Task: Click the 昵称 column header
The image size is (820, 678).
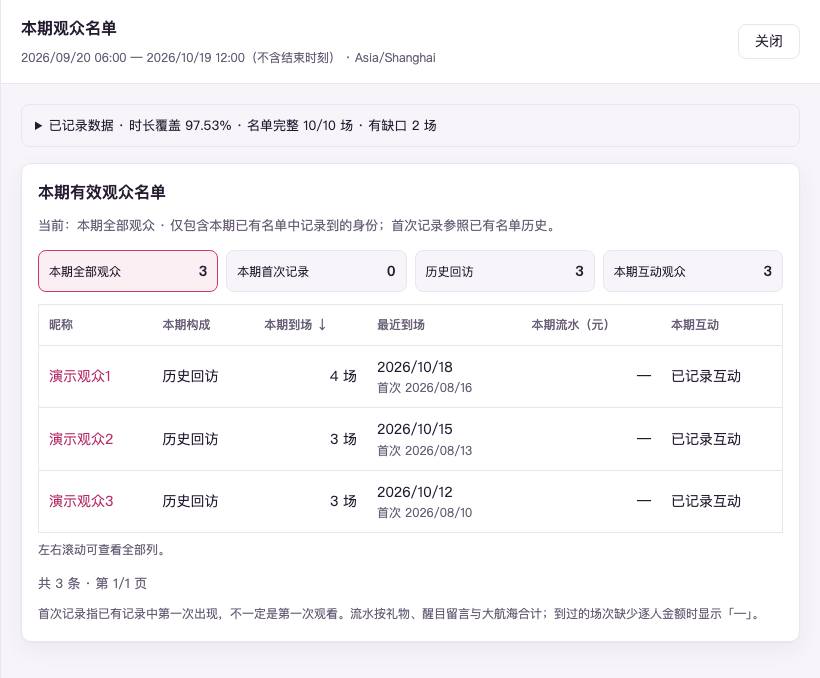Action: point(61,325)
